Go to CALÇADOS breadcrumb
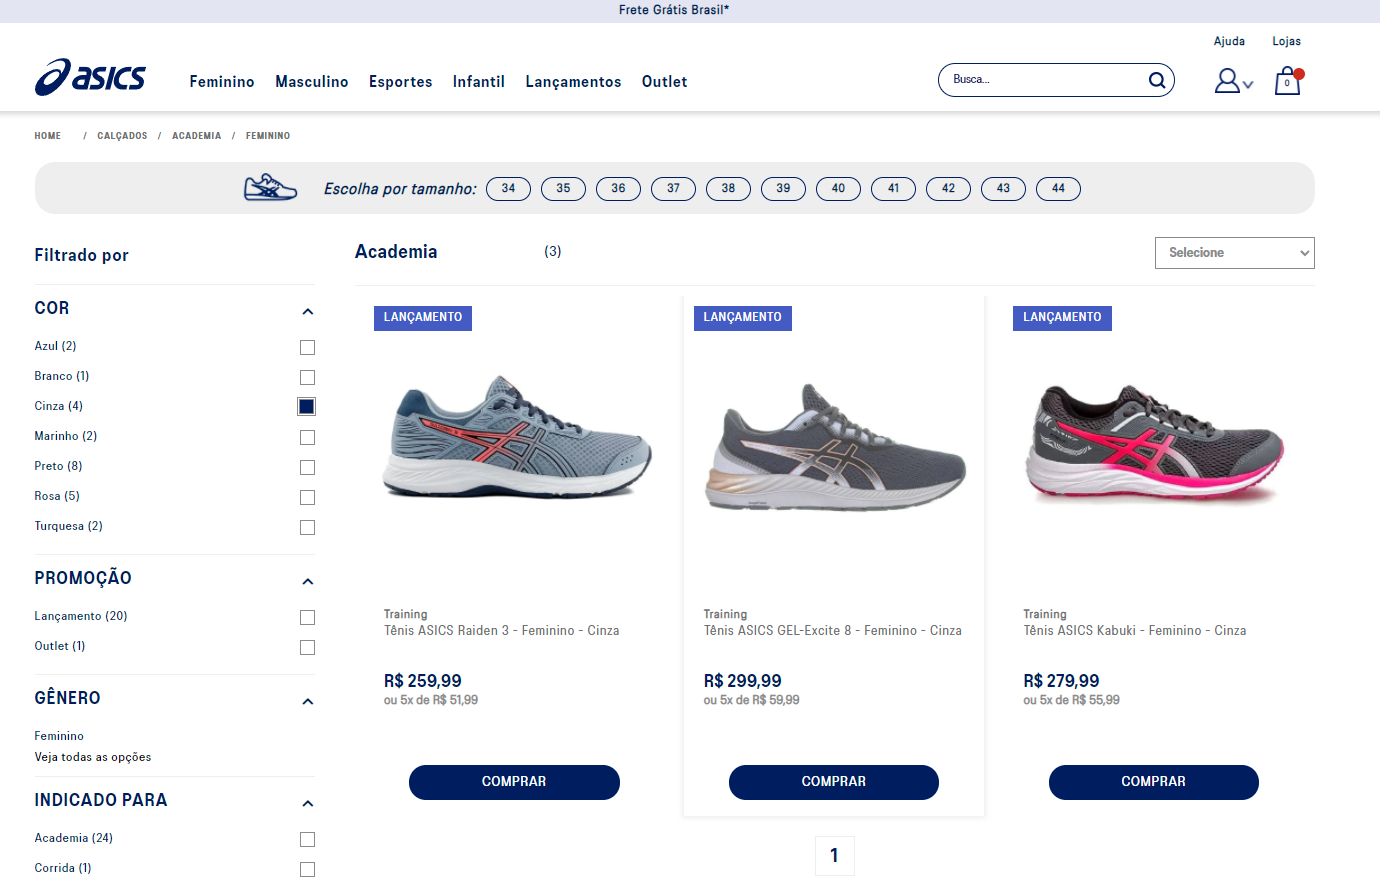The height and width of the screenshot is (883, 1380). coord(122,136)
